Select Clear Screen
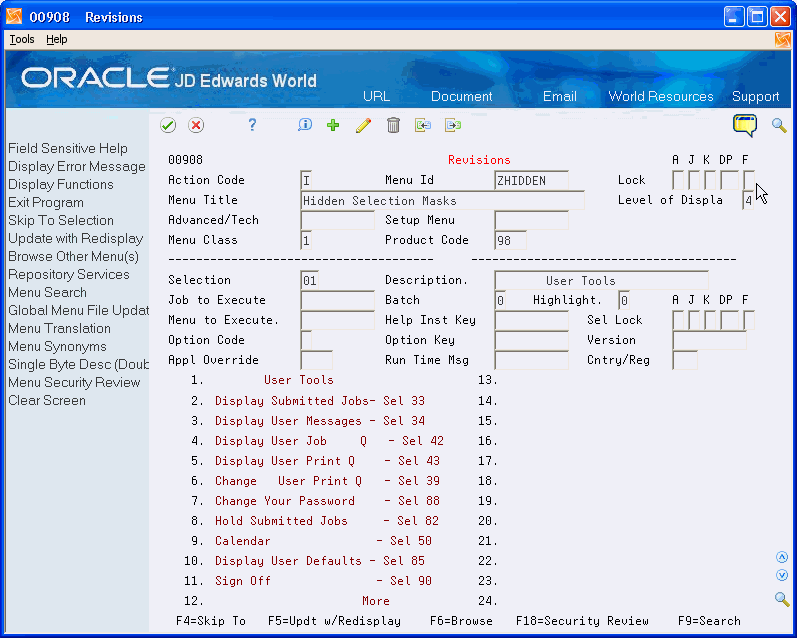Screen dimensions: 797x638 click(x=47, y=401)
